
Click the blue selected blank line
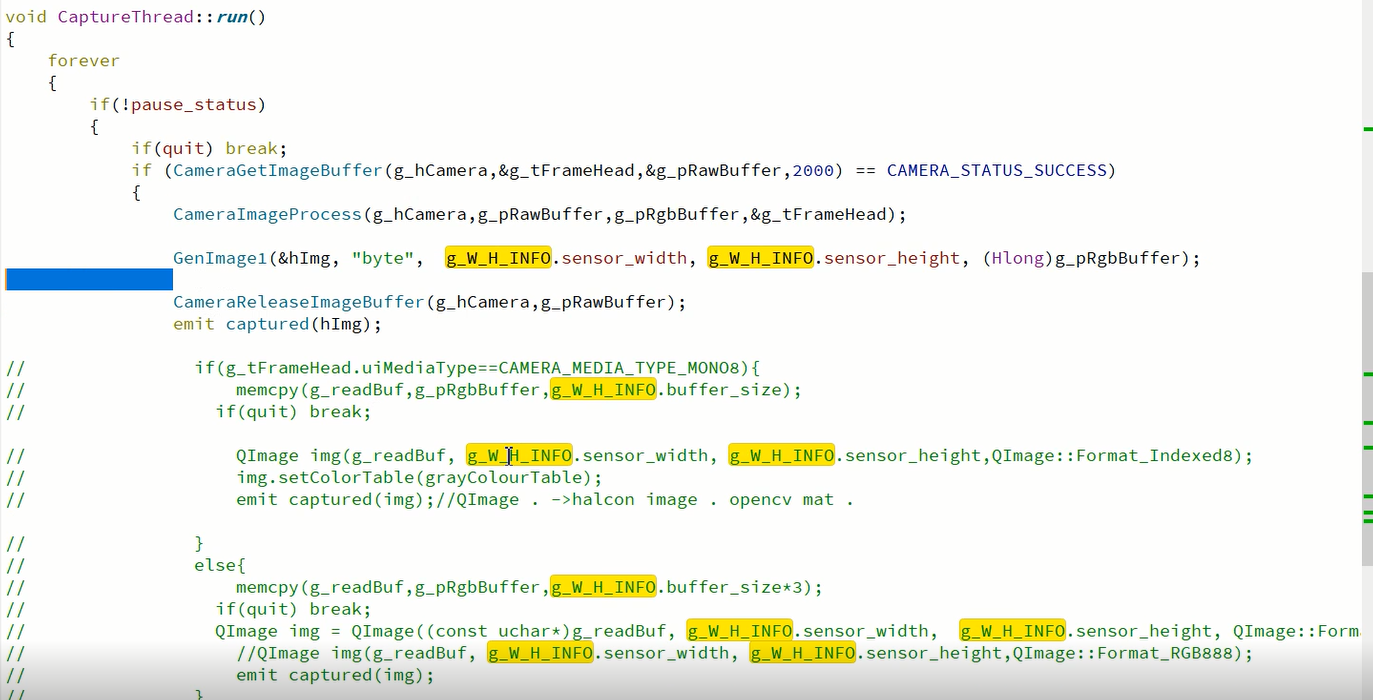pyautogui.click(x=89, y=280)
